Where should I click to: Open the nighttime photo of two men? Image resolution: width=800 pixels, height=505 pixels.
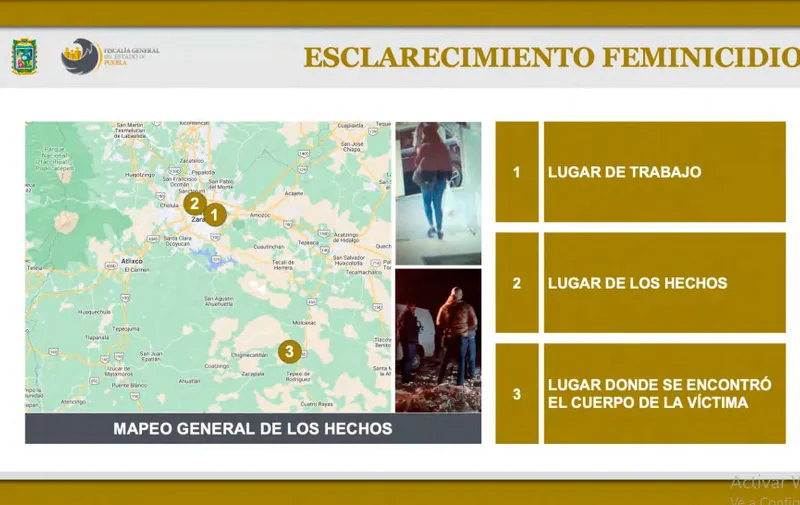(x=438, y=340)
